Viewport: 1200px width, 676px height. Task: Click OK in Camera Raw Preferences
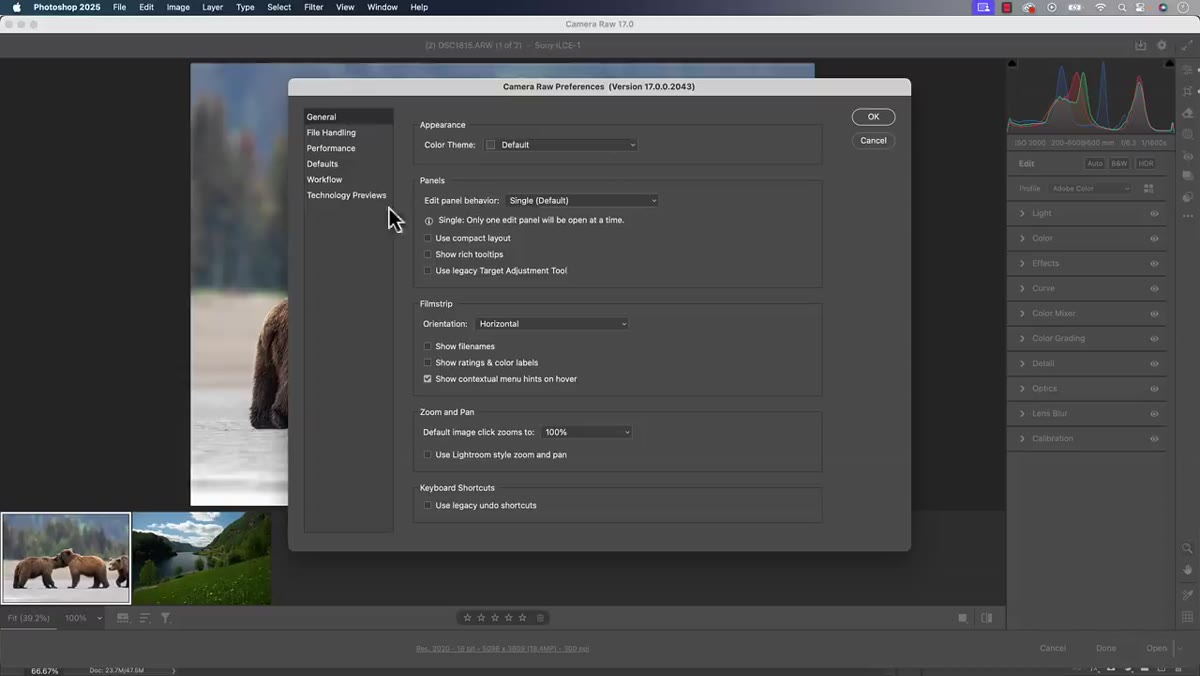pyautogui.click(x=873, y=117)
